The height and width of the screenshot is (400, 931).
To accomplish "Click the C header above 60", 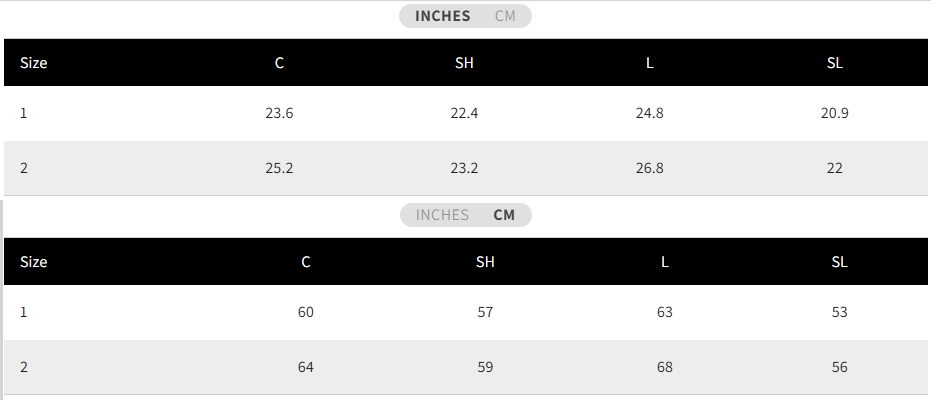I will coord(306,262).
